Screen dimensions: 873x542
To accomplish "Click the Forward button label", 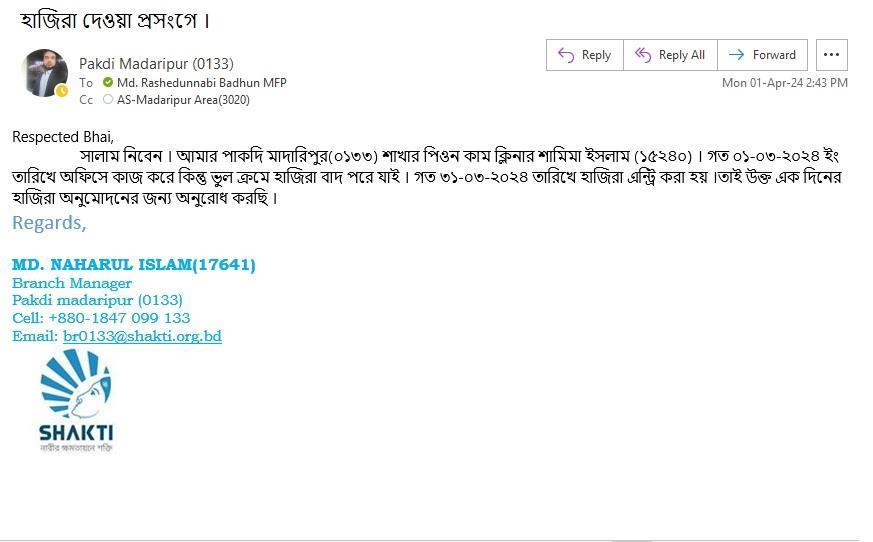I will (x=774, y=55).
